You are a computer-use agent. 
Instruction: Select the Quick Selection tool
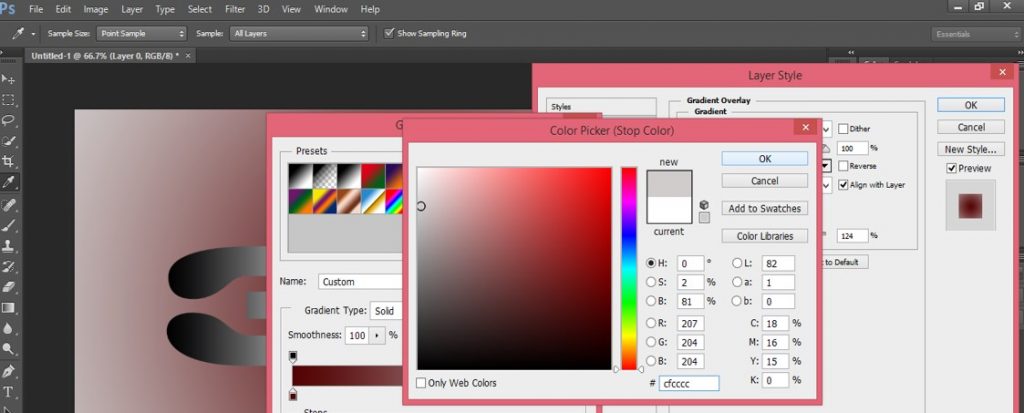click(x=8, y=140)
